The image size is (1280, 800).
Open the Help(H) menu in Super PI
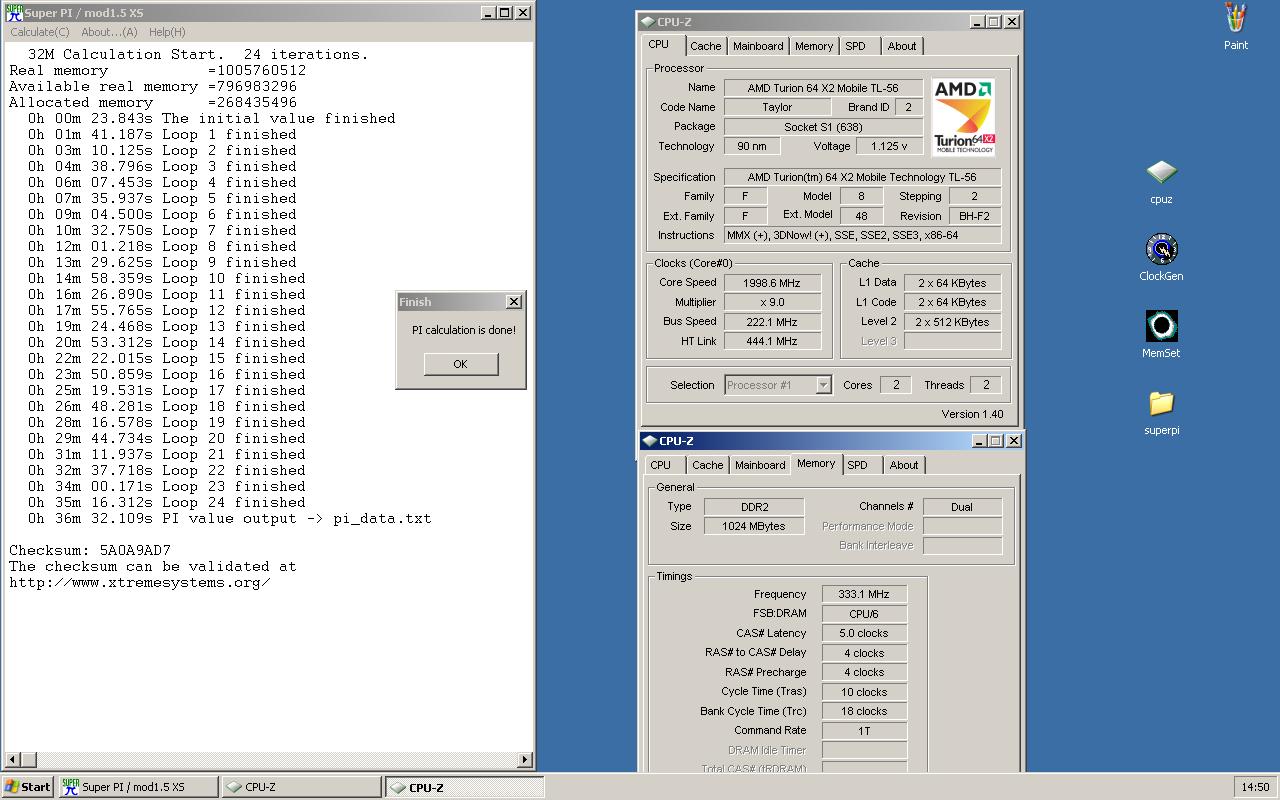coord(167,32)
